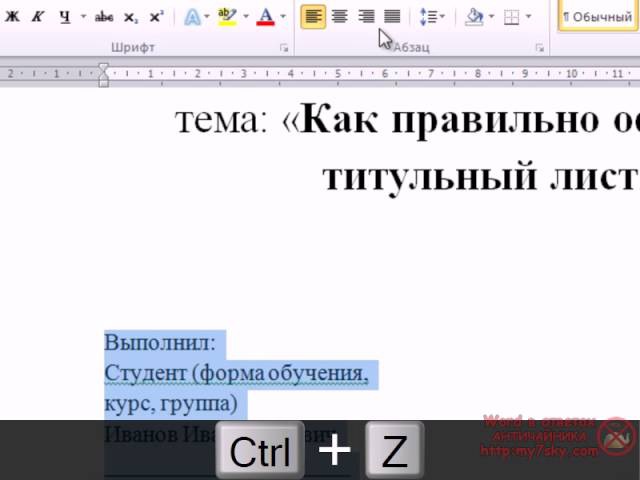640x480 pixels.
Task: Justify the selected paragraph
Action: point(392,16)
